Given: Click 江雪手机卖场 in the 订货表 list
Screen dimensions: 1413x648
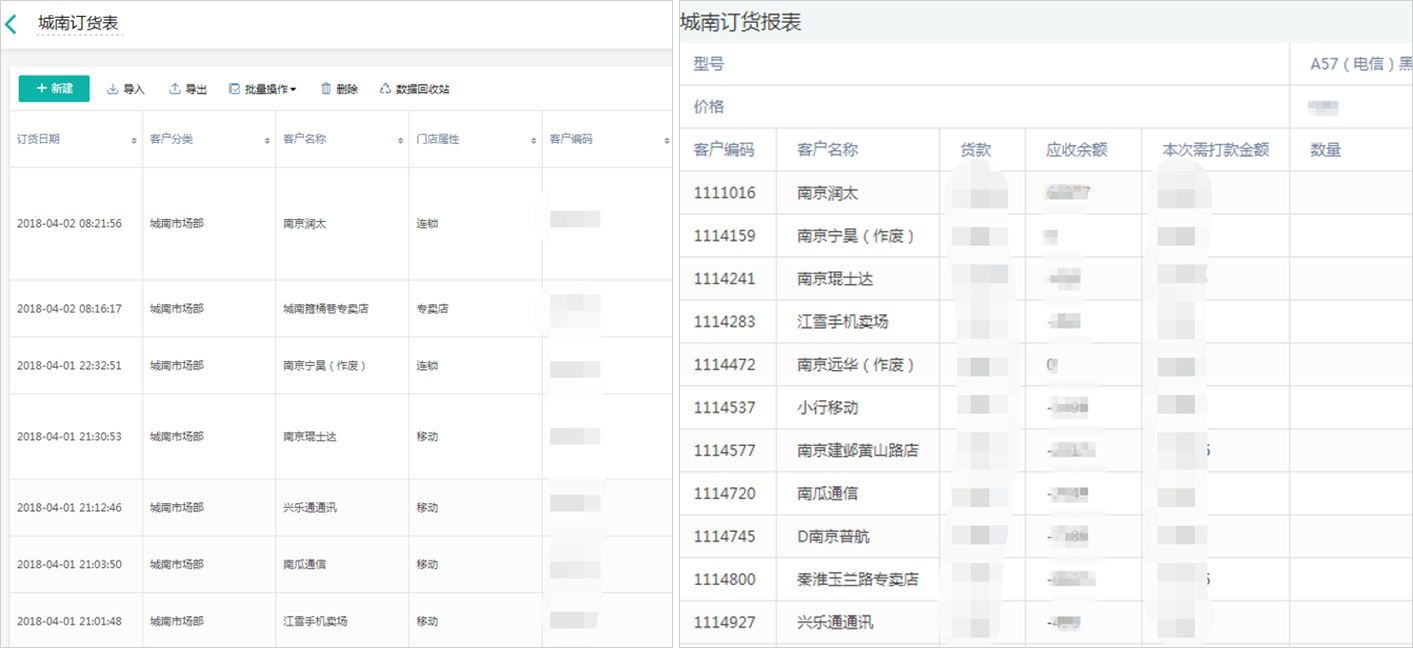Looking at the screenshot, I should (316, 621).
